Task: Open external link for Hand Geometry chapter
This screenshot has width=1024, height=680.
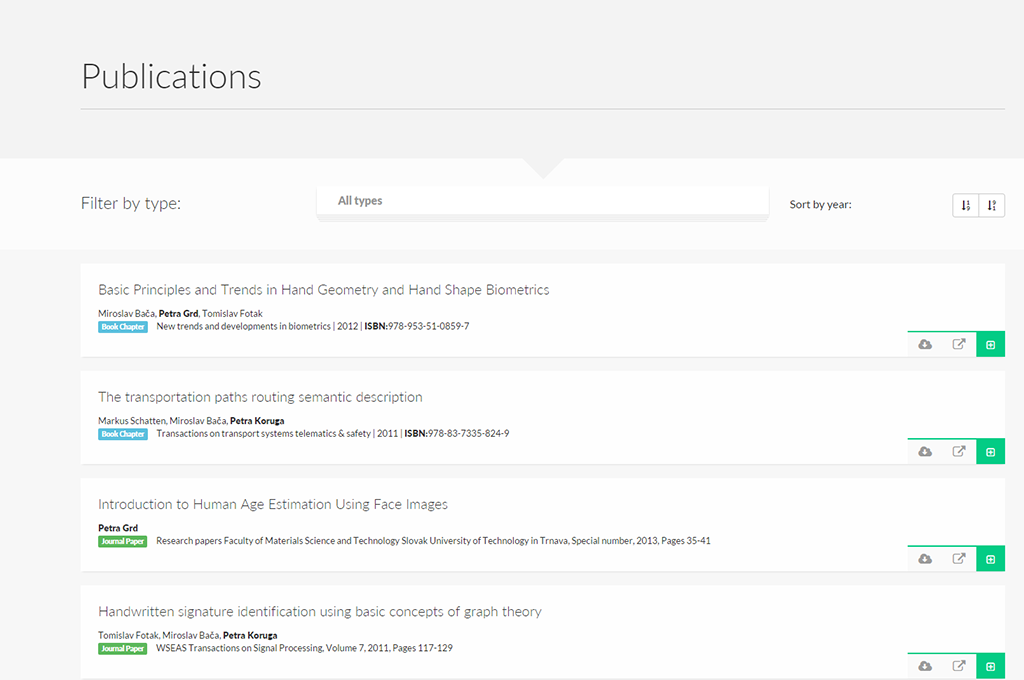Action: [x=958, y=344]
